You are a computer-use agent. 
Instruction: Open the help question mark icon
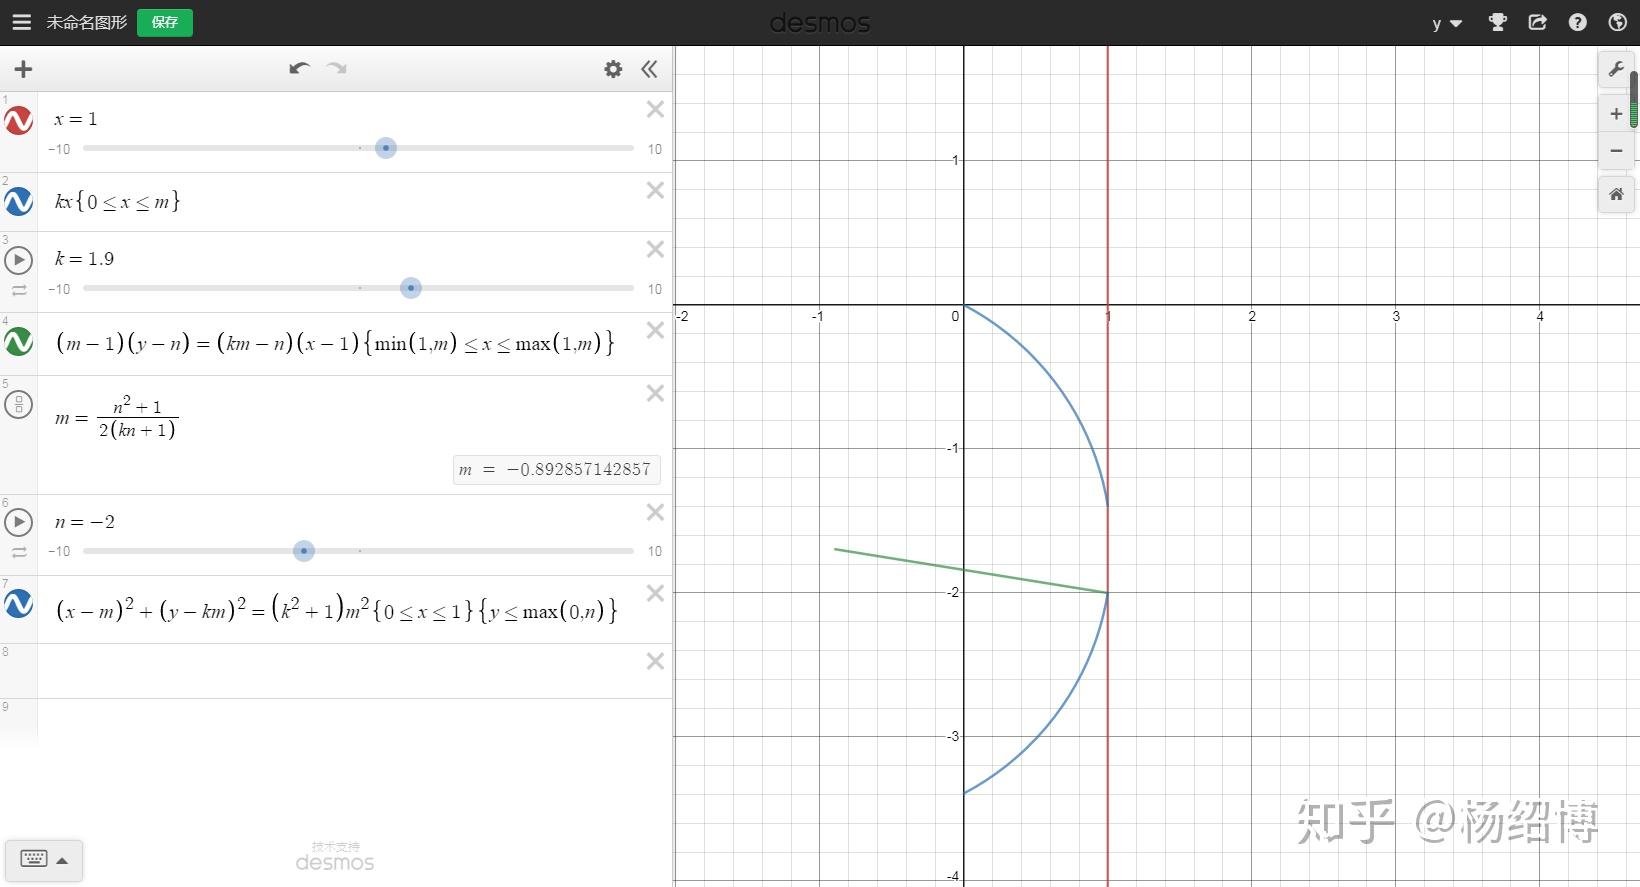(1578, 22)
